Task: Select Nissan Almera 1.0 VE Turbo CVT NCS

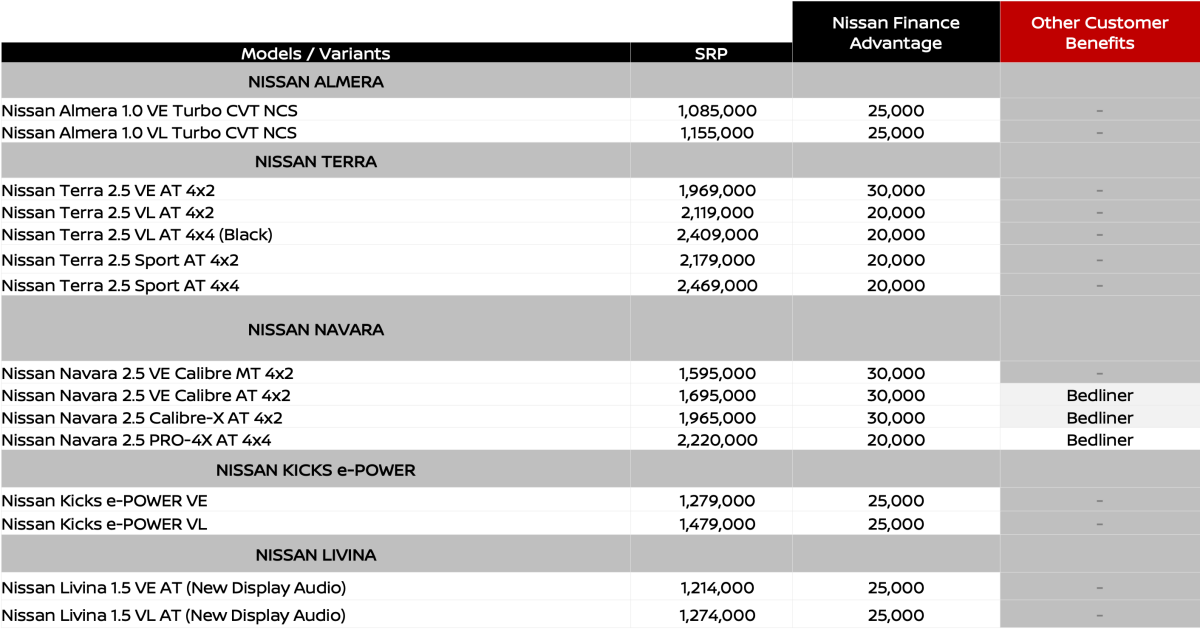Action: pos(149,110)
